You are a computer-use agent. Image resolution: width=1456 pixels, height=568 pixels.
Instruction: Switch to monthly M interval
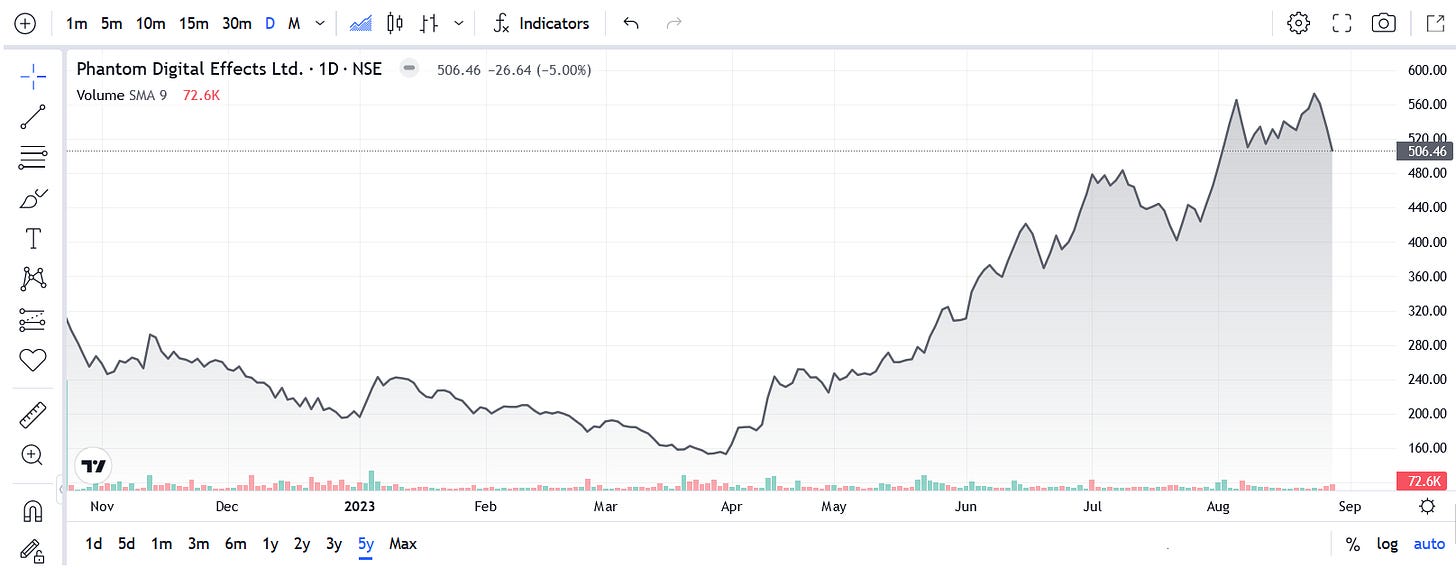(x=294, y=23)
